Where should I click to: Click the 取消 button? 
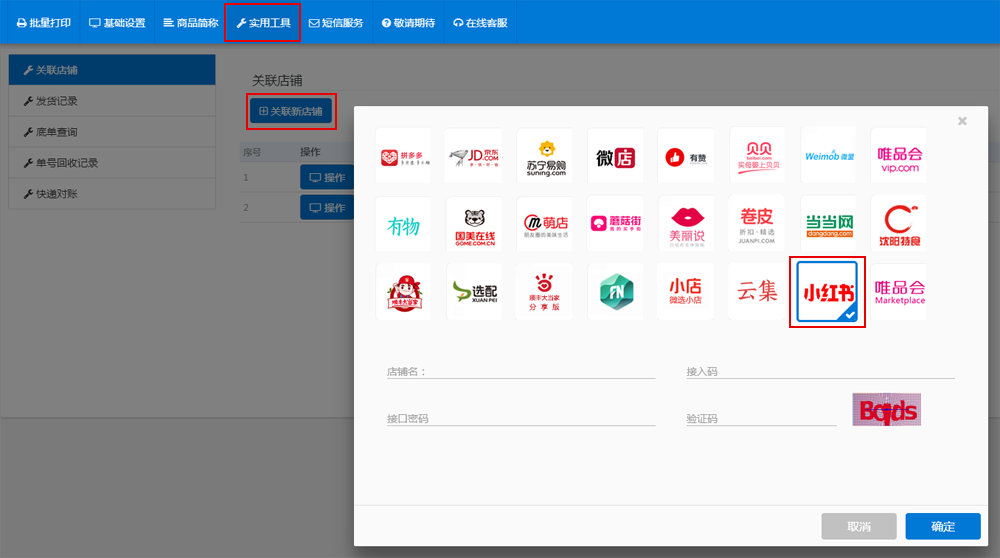pyautogui.click(x=859, y=526)
